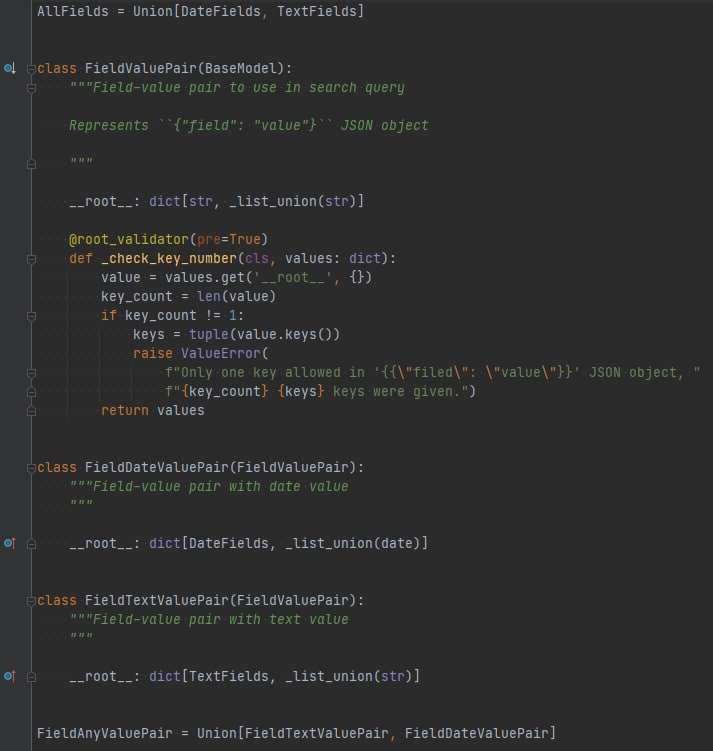
Task: Click the docstring "Field-value pair with date value"
Action: (209, 487)
